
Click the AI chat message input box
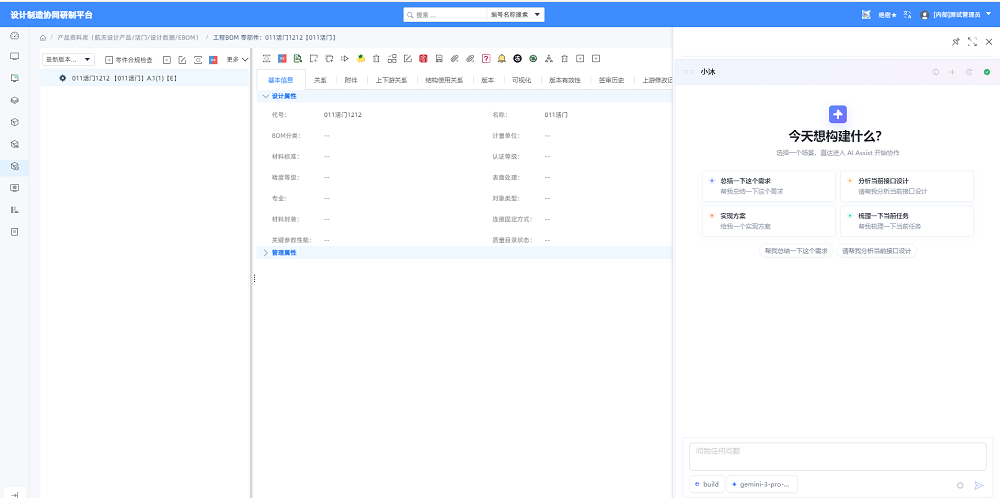coord(837,456)
